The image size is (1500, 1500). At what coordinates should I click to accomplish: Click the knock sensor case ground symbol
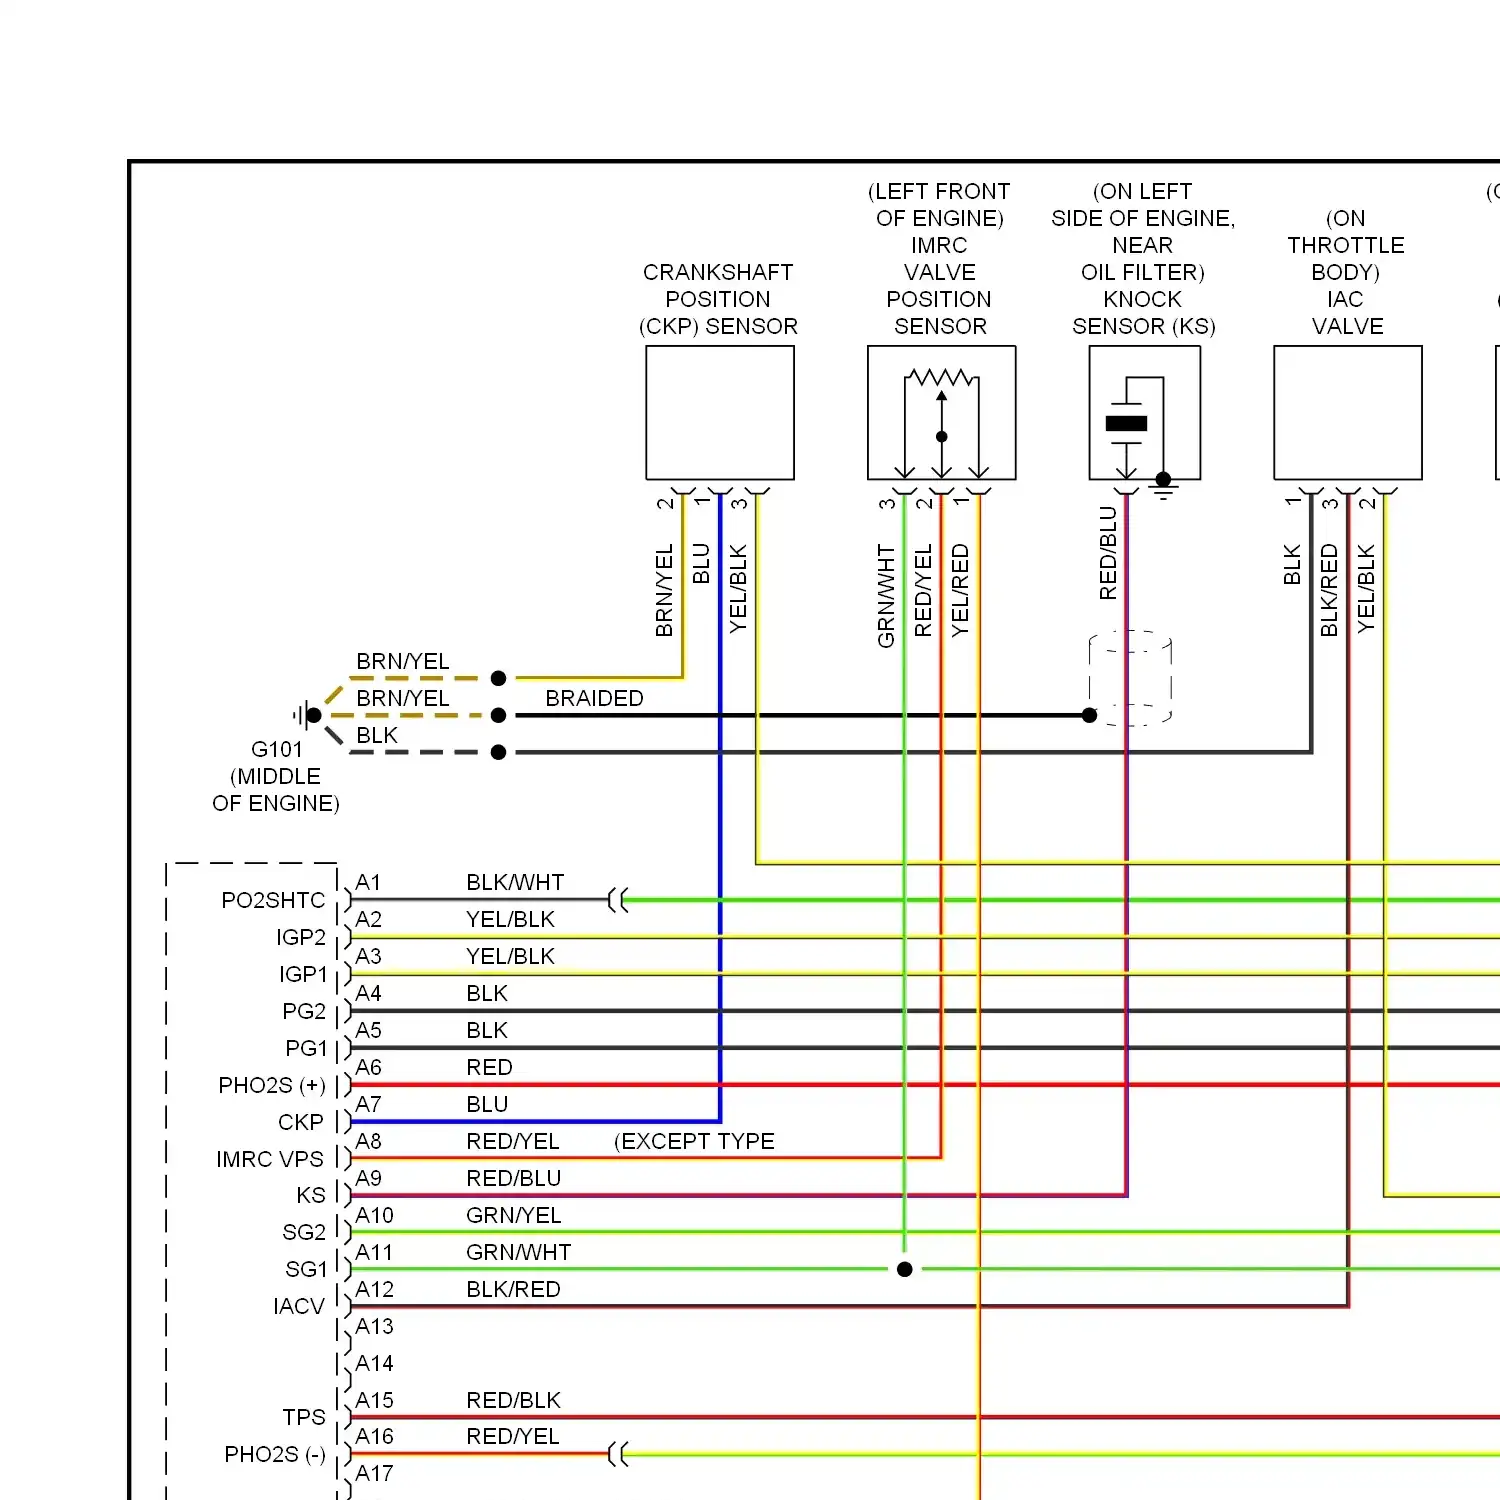pyautogui.click(x=1163, y=485)
